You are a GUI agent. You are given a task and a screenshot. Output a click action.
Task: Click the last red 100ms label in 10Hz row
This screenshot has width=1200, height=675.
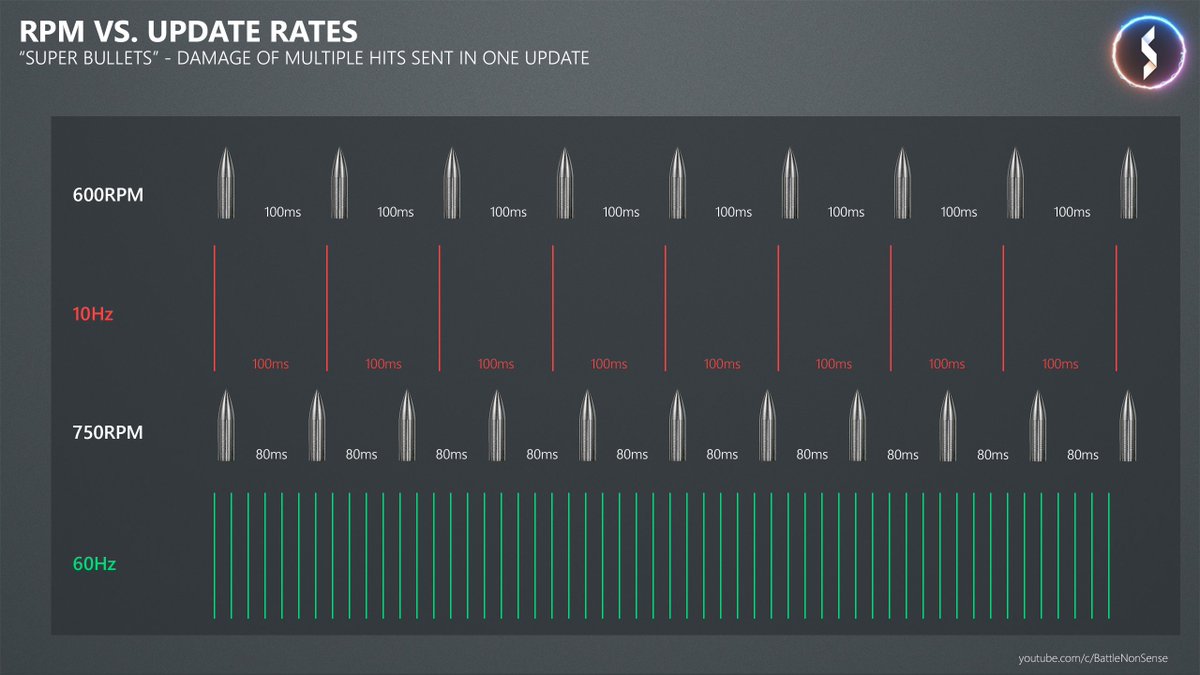point(1060,364)
